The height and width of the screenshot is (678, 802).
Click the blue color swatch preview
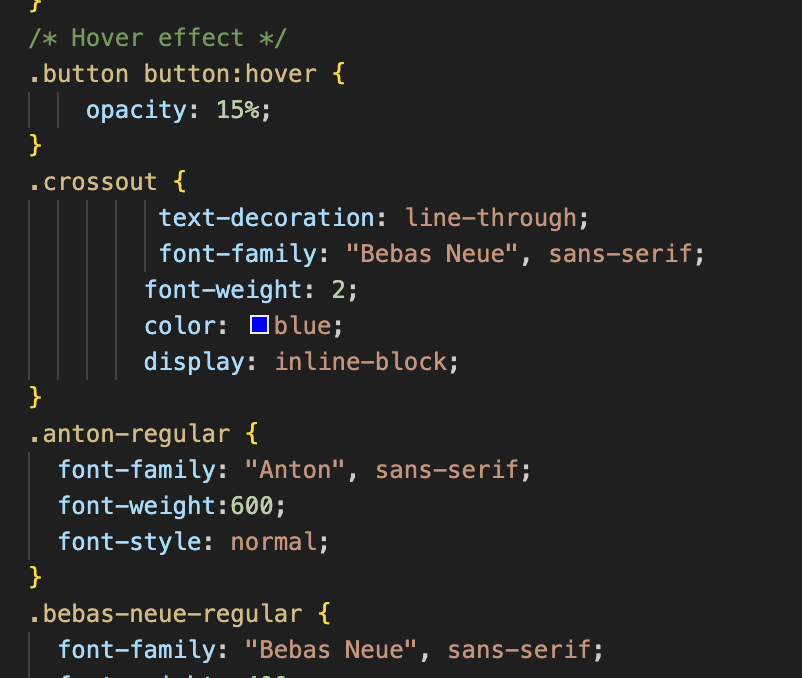coord(259,325)
